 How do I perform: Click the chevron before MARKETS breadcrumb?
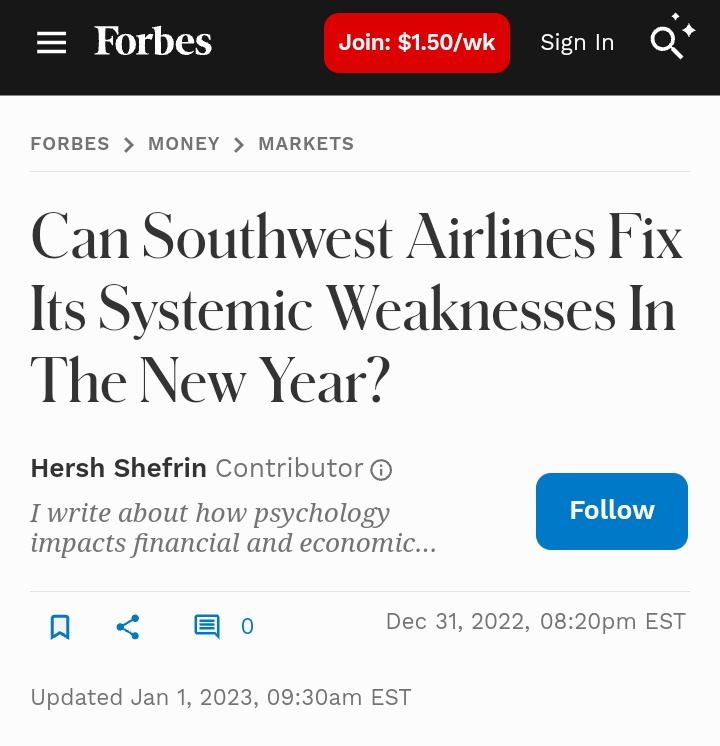coord(239,145)
